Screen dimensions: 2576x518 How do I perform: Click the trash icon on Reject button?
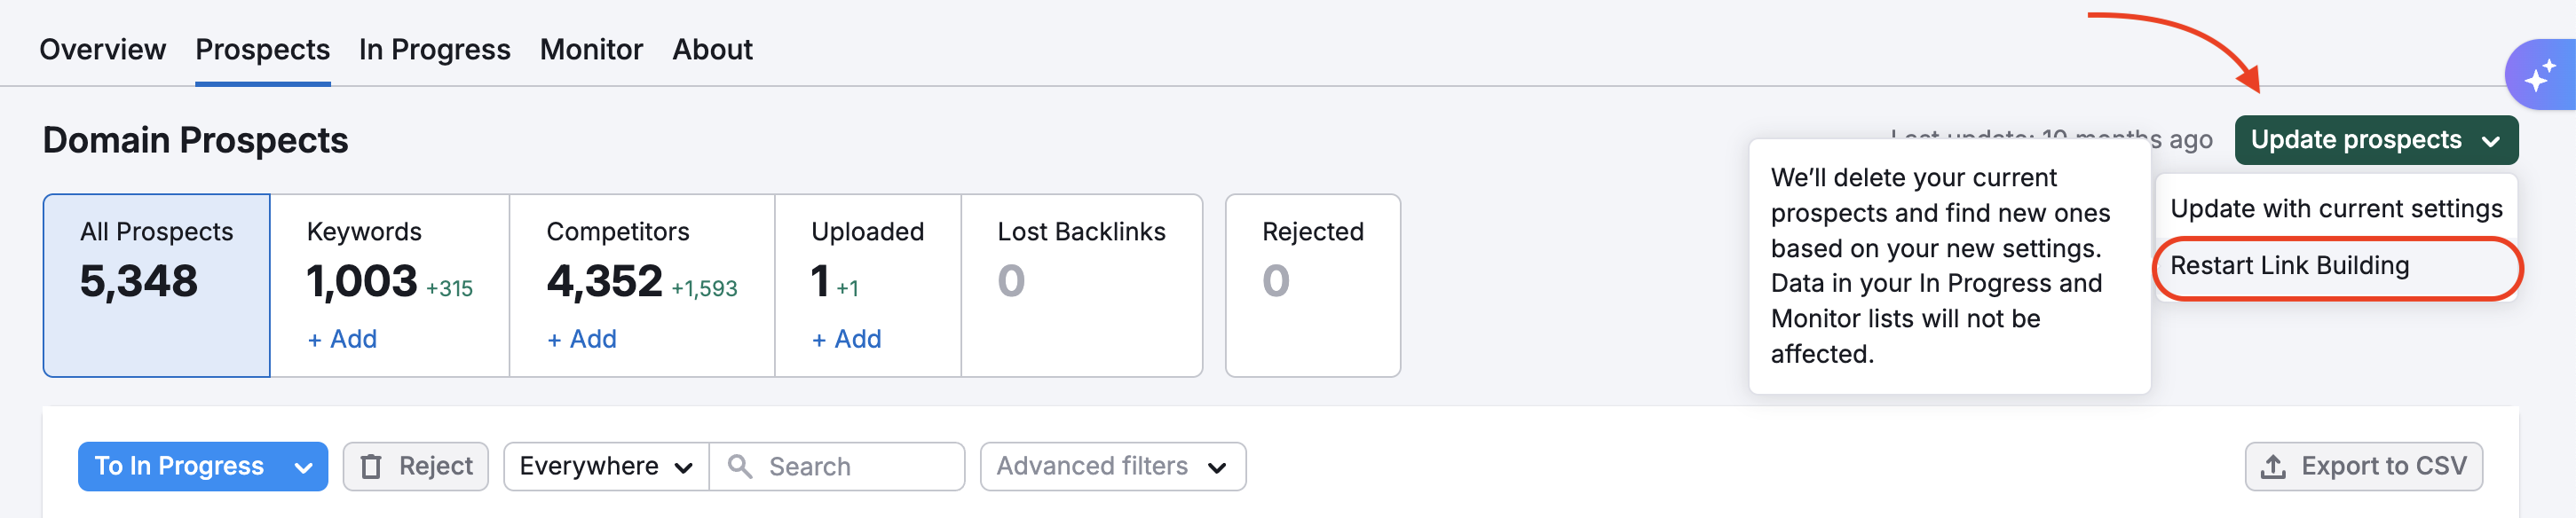click(371, 467)
